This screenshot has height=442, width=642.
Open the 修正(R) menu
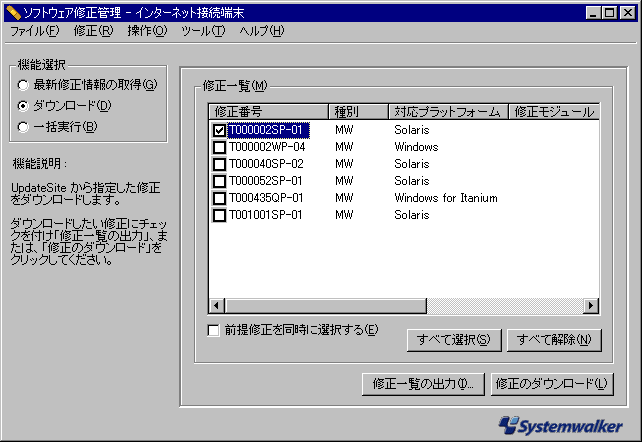coord(93,31)
